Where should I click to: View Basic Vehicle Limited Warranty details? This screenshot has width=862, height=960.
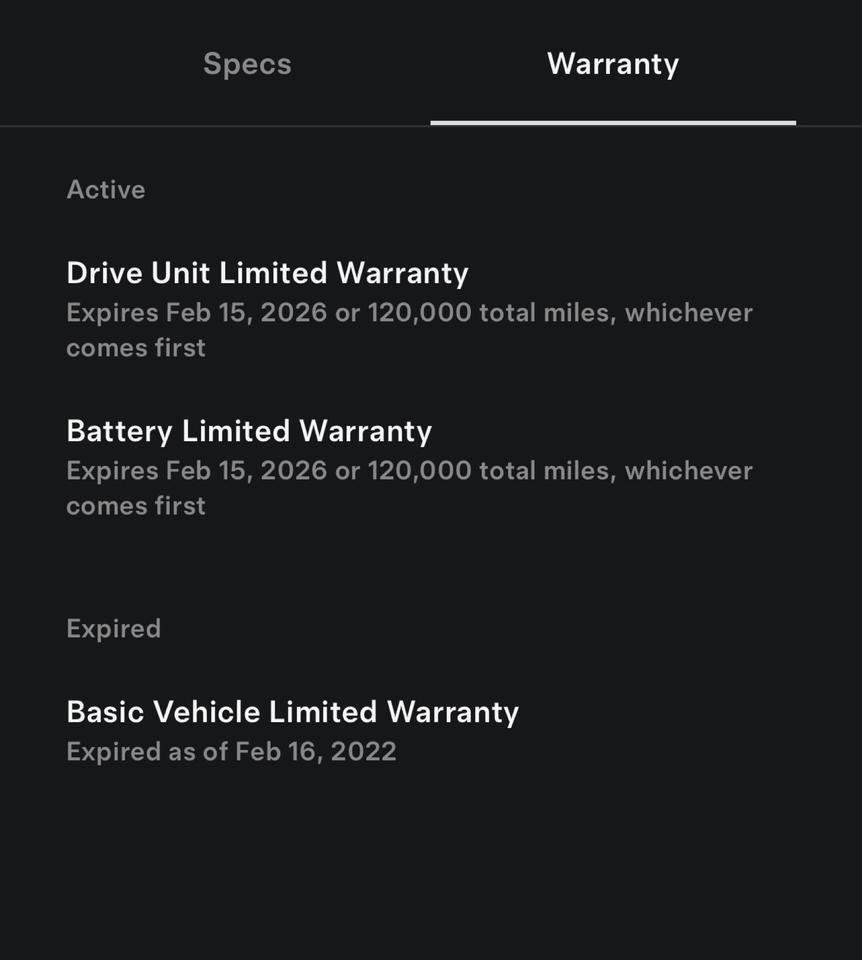[x=292, y=711]
